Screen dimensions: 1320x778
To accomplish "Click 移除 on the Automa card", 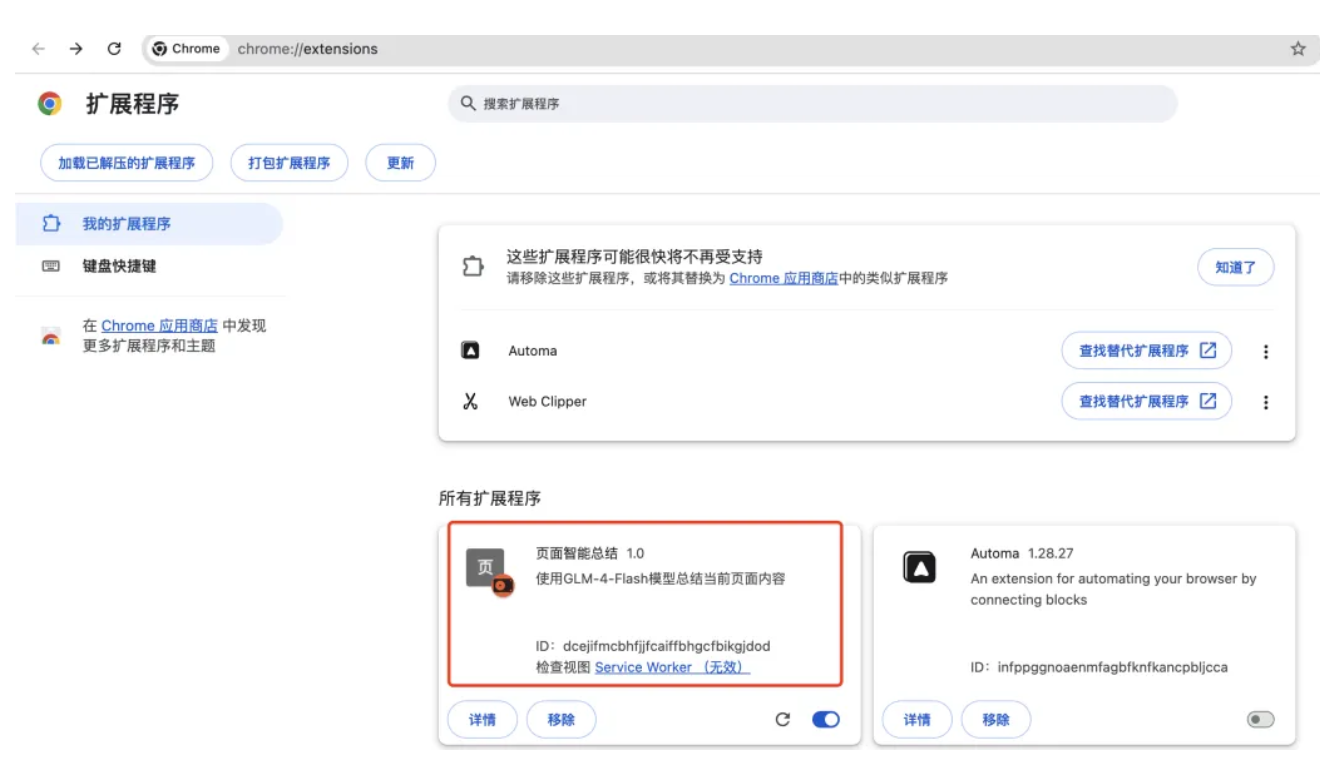I will point(996,719).
